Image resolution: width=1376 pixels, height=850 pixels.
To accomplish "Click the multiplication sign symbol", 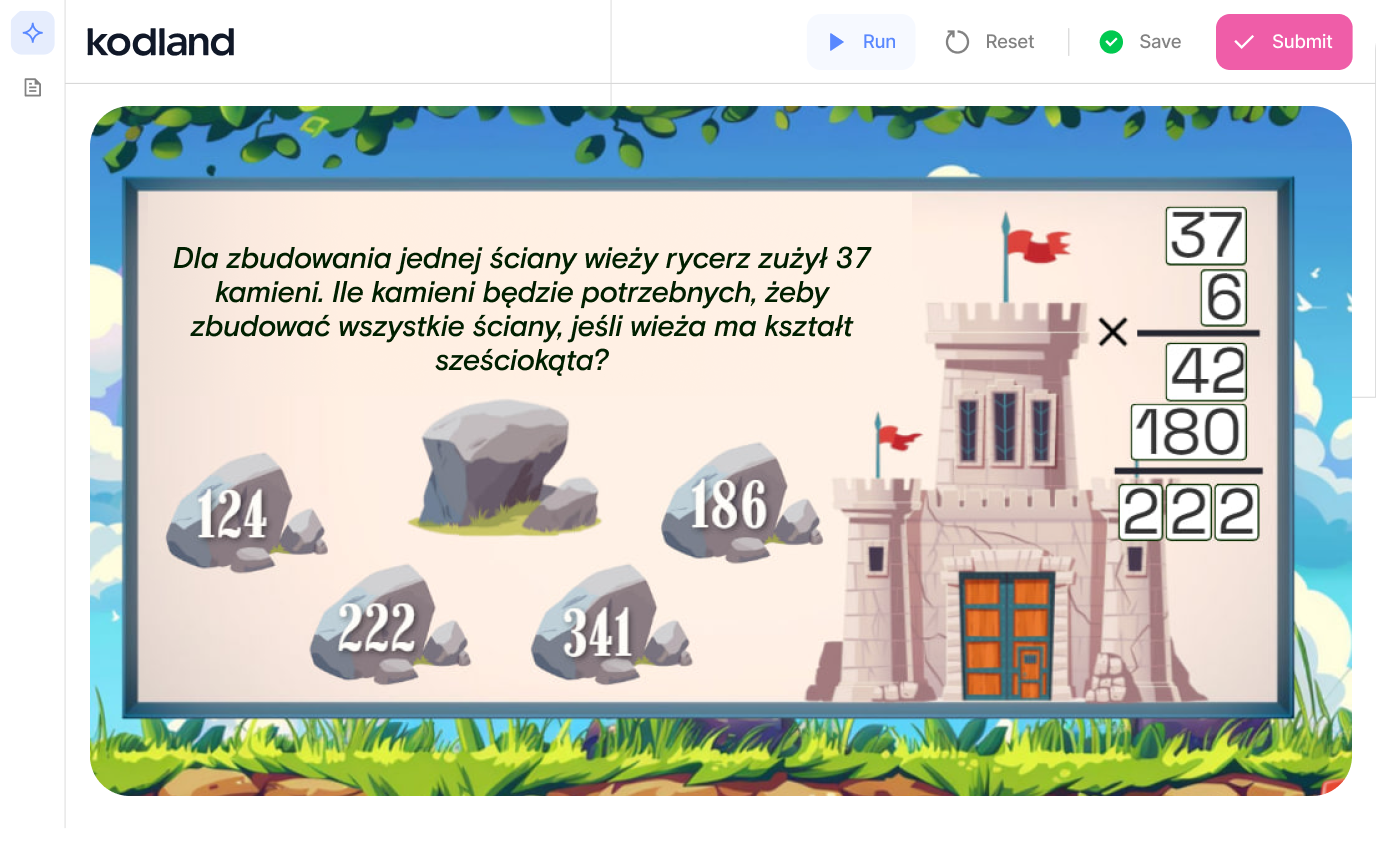I will pyautogui.click(x=1112, y=332).
